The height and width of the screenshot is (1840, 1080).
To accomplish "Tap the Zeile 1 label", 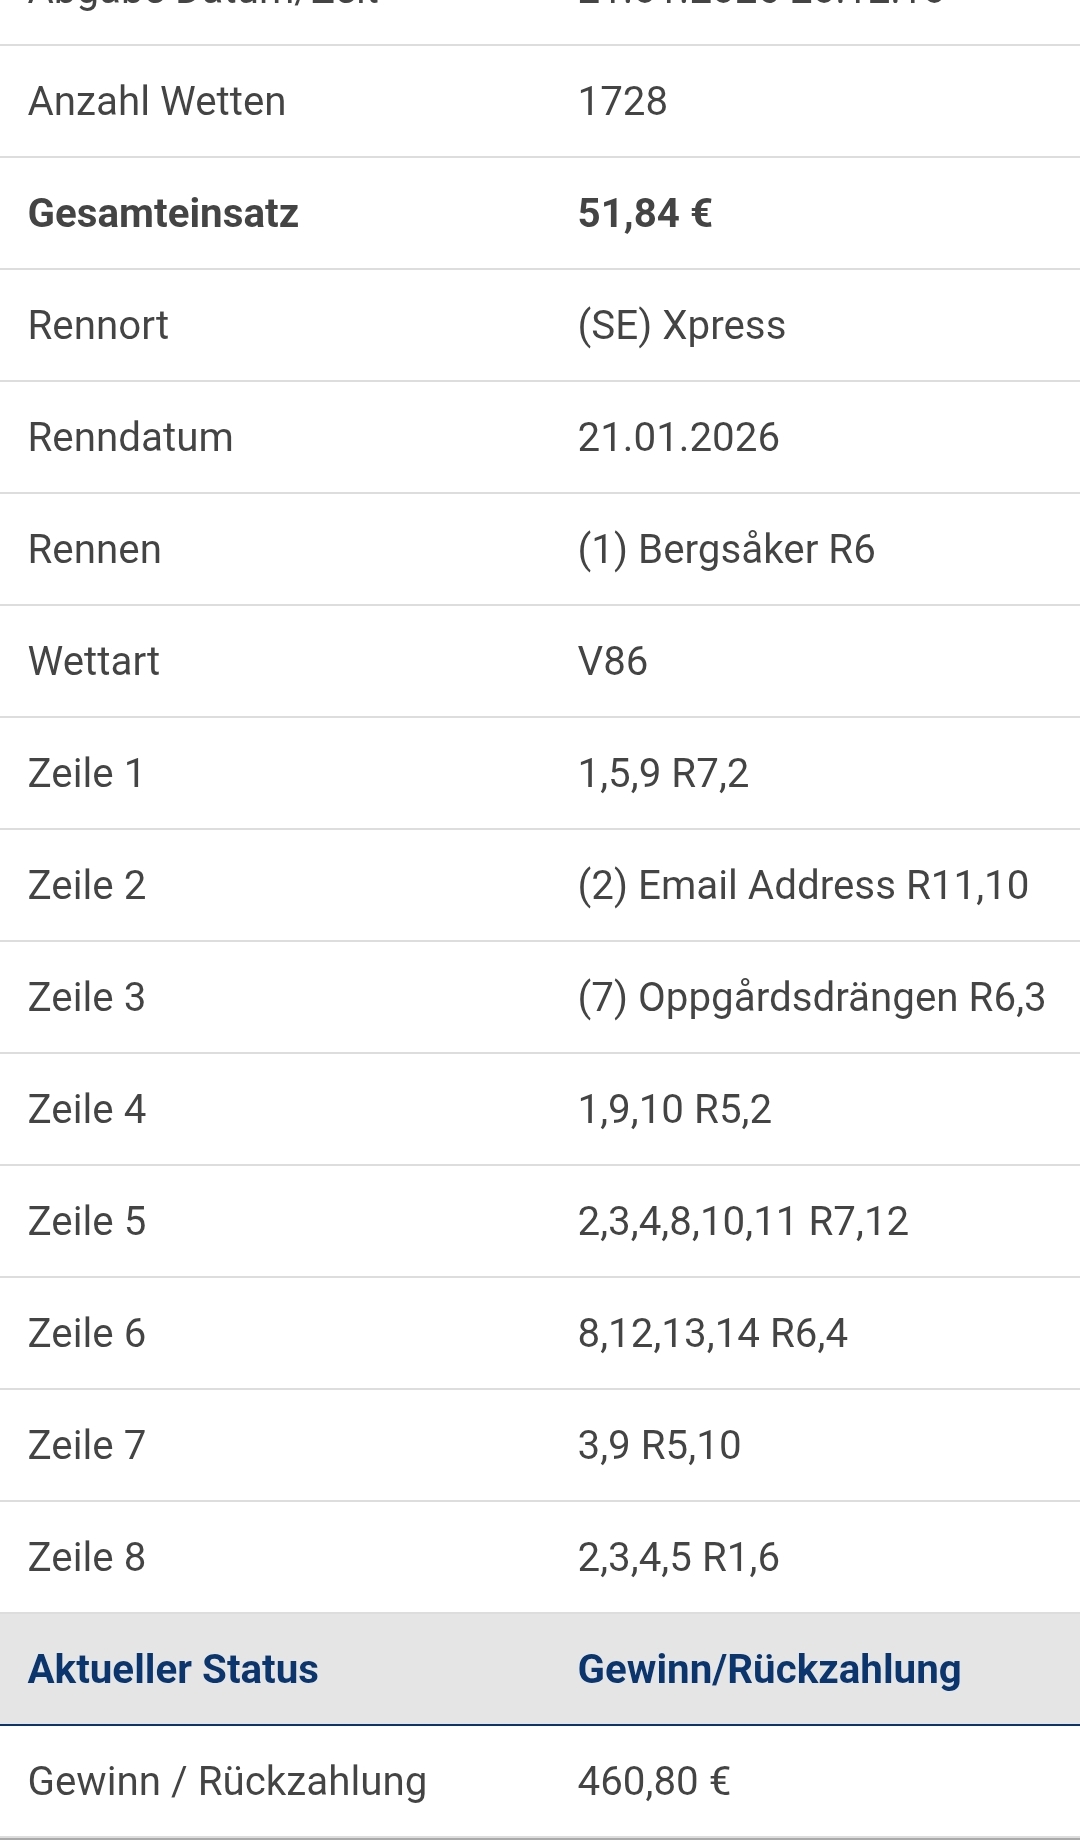I will (x=86, y=773).
